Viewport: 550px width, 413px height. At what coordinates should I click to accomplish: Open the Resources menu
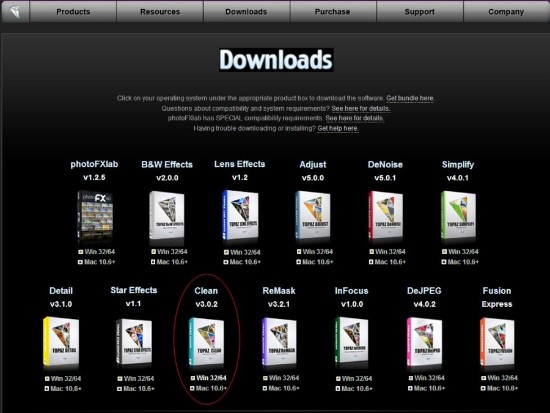point(160,12)
